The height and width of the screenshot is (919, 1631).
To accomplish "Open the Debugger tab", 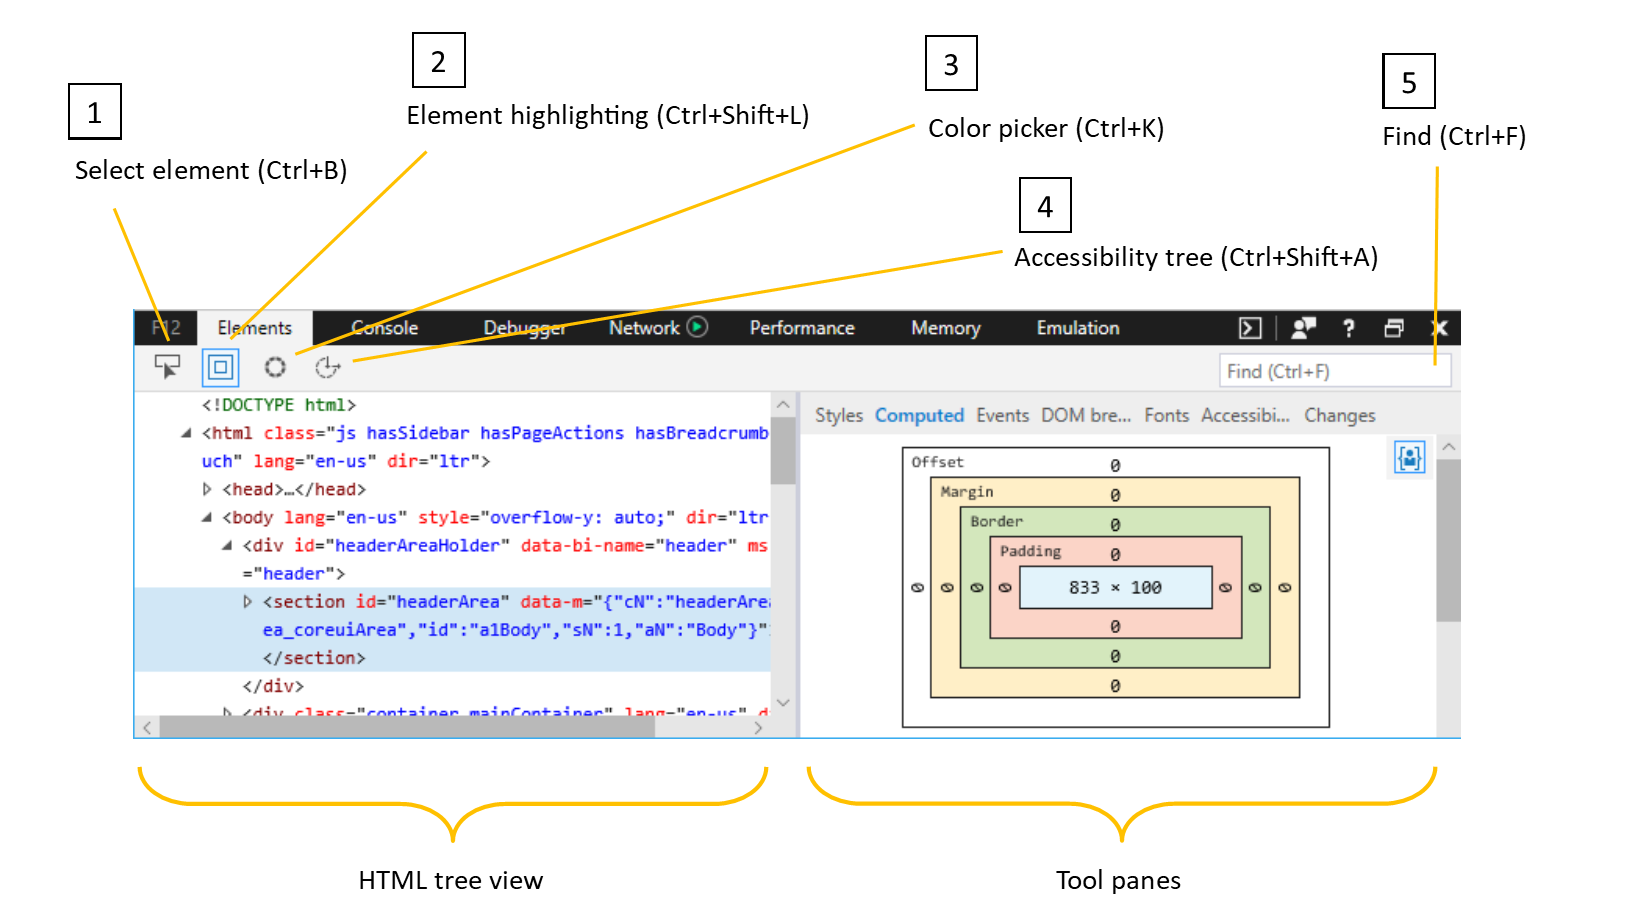I will 524,328.
